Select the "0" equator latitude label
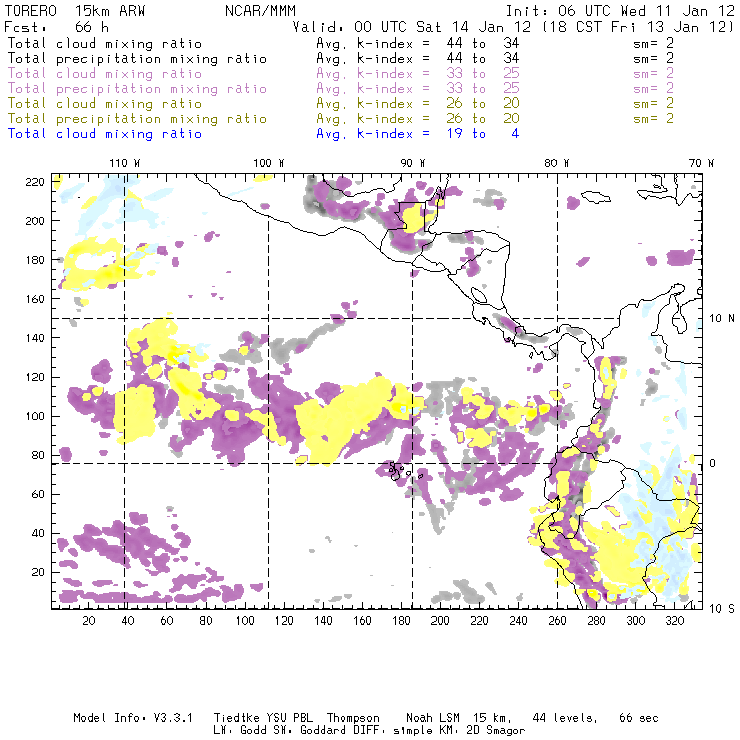 713,463
